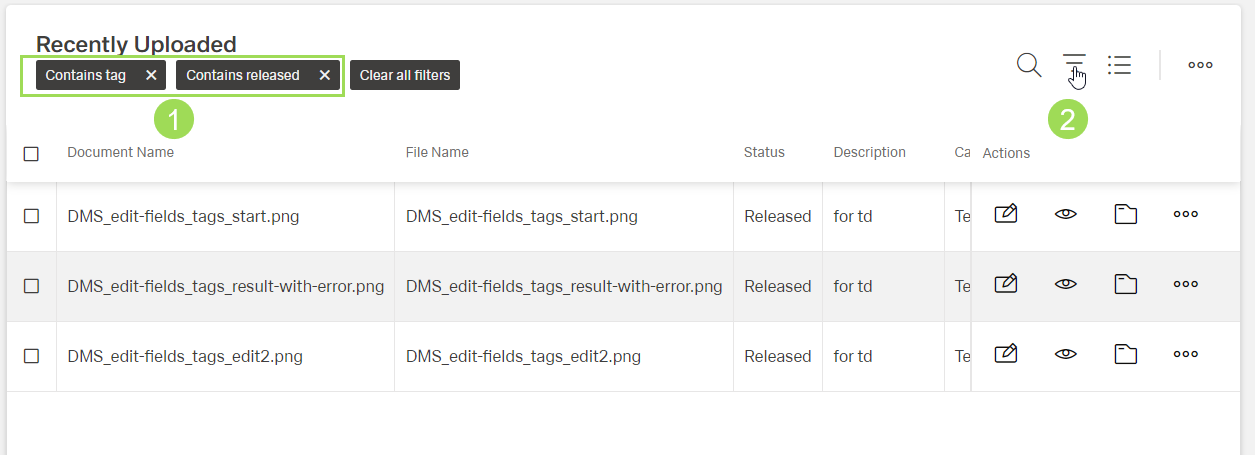The image size is (1255, 455).
Task: Open folder for DMS_edit-fields_tags_result-with-error.png row
Action: tap(1126, 285)
